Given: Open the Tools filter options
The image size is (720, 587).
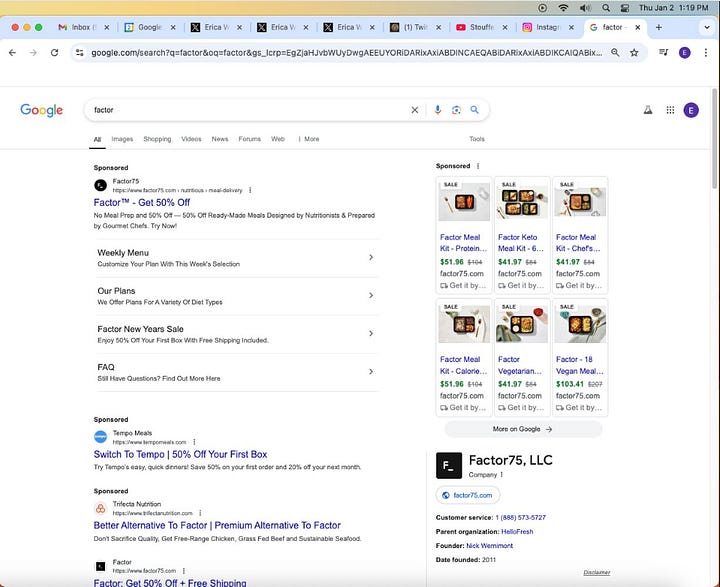Looking at the screenshot, I should (477, 139).
